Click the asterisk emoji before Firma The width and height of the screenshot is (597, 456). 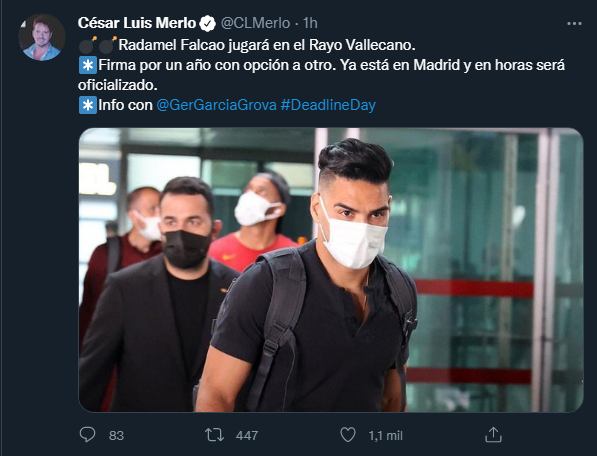[x=88, y=65]
